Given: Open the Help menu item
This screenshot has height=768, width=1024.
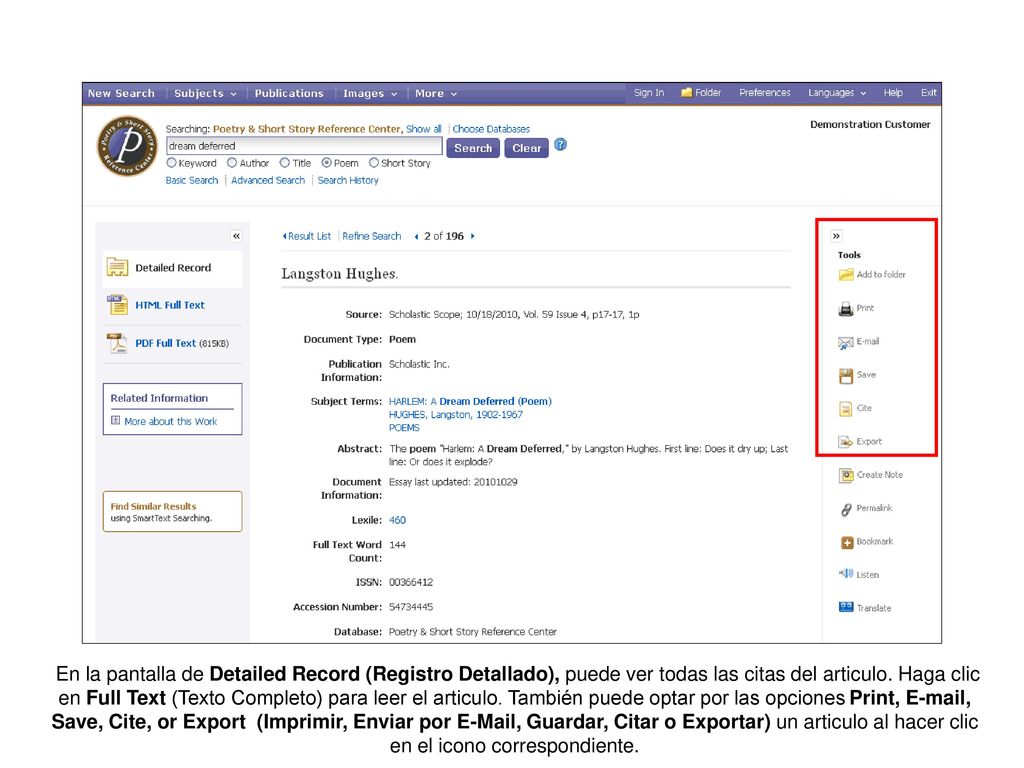Looking at the screenshot, I should (893, 93).
